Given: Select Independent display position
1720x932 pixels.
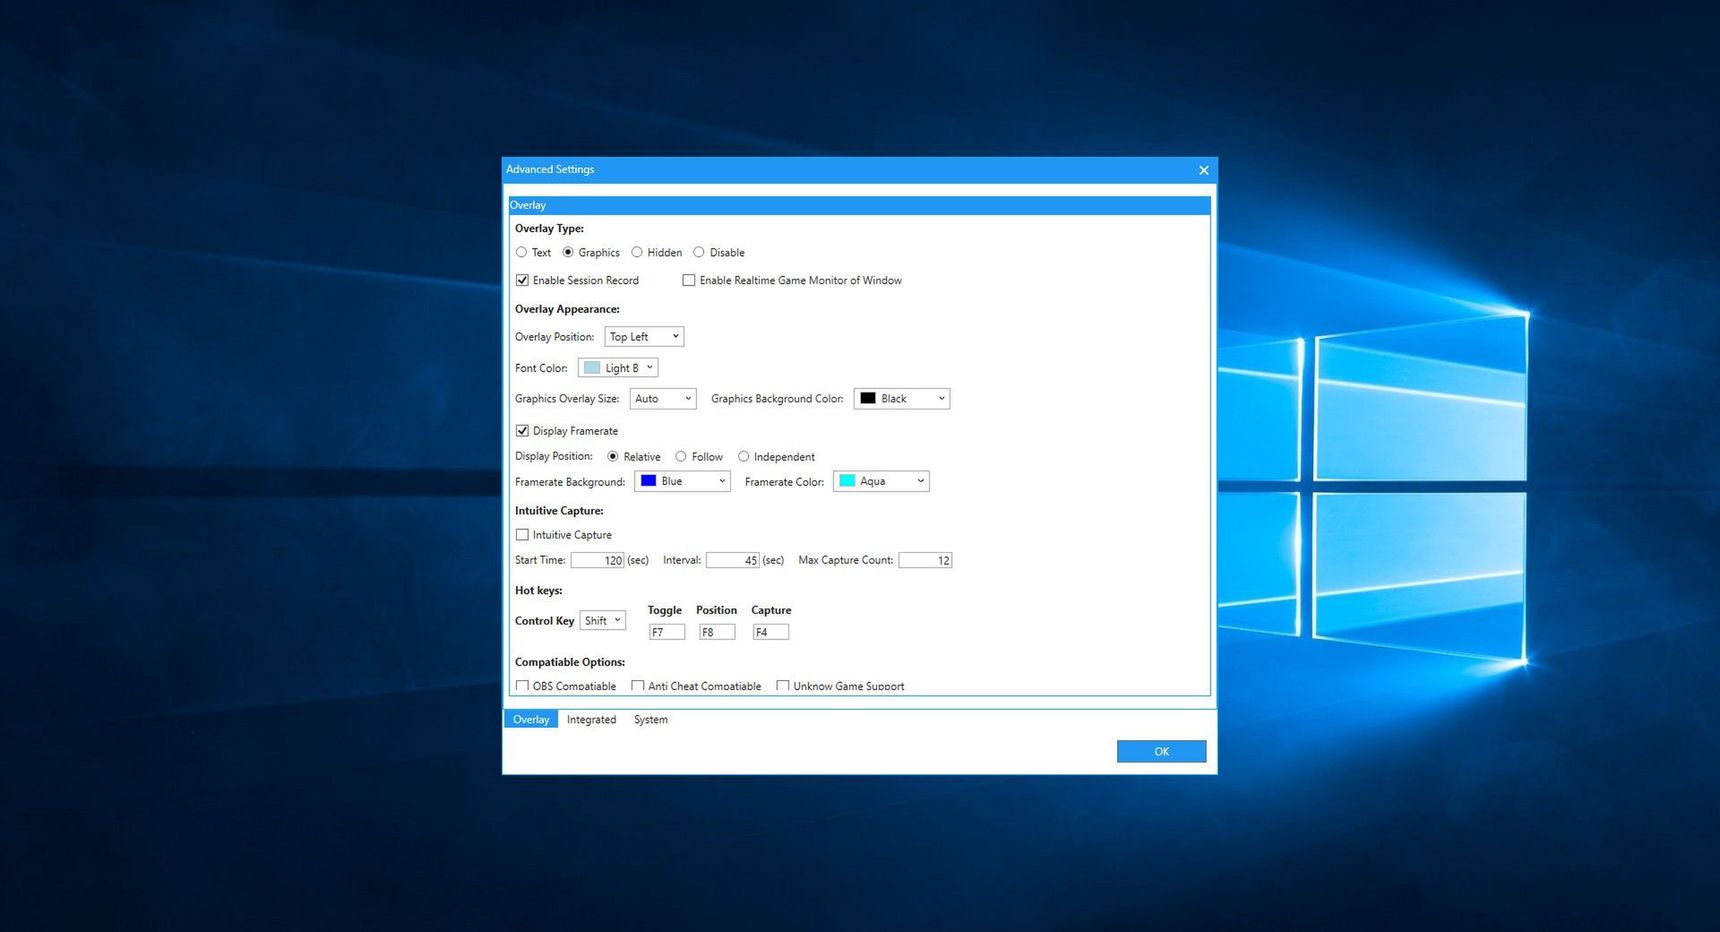Looking at the screenshot, I should click(743, 456).
